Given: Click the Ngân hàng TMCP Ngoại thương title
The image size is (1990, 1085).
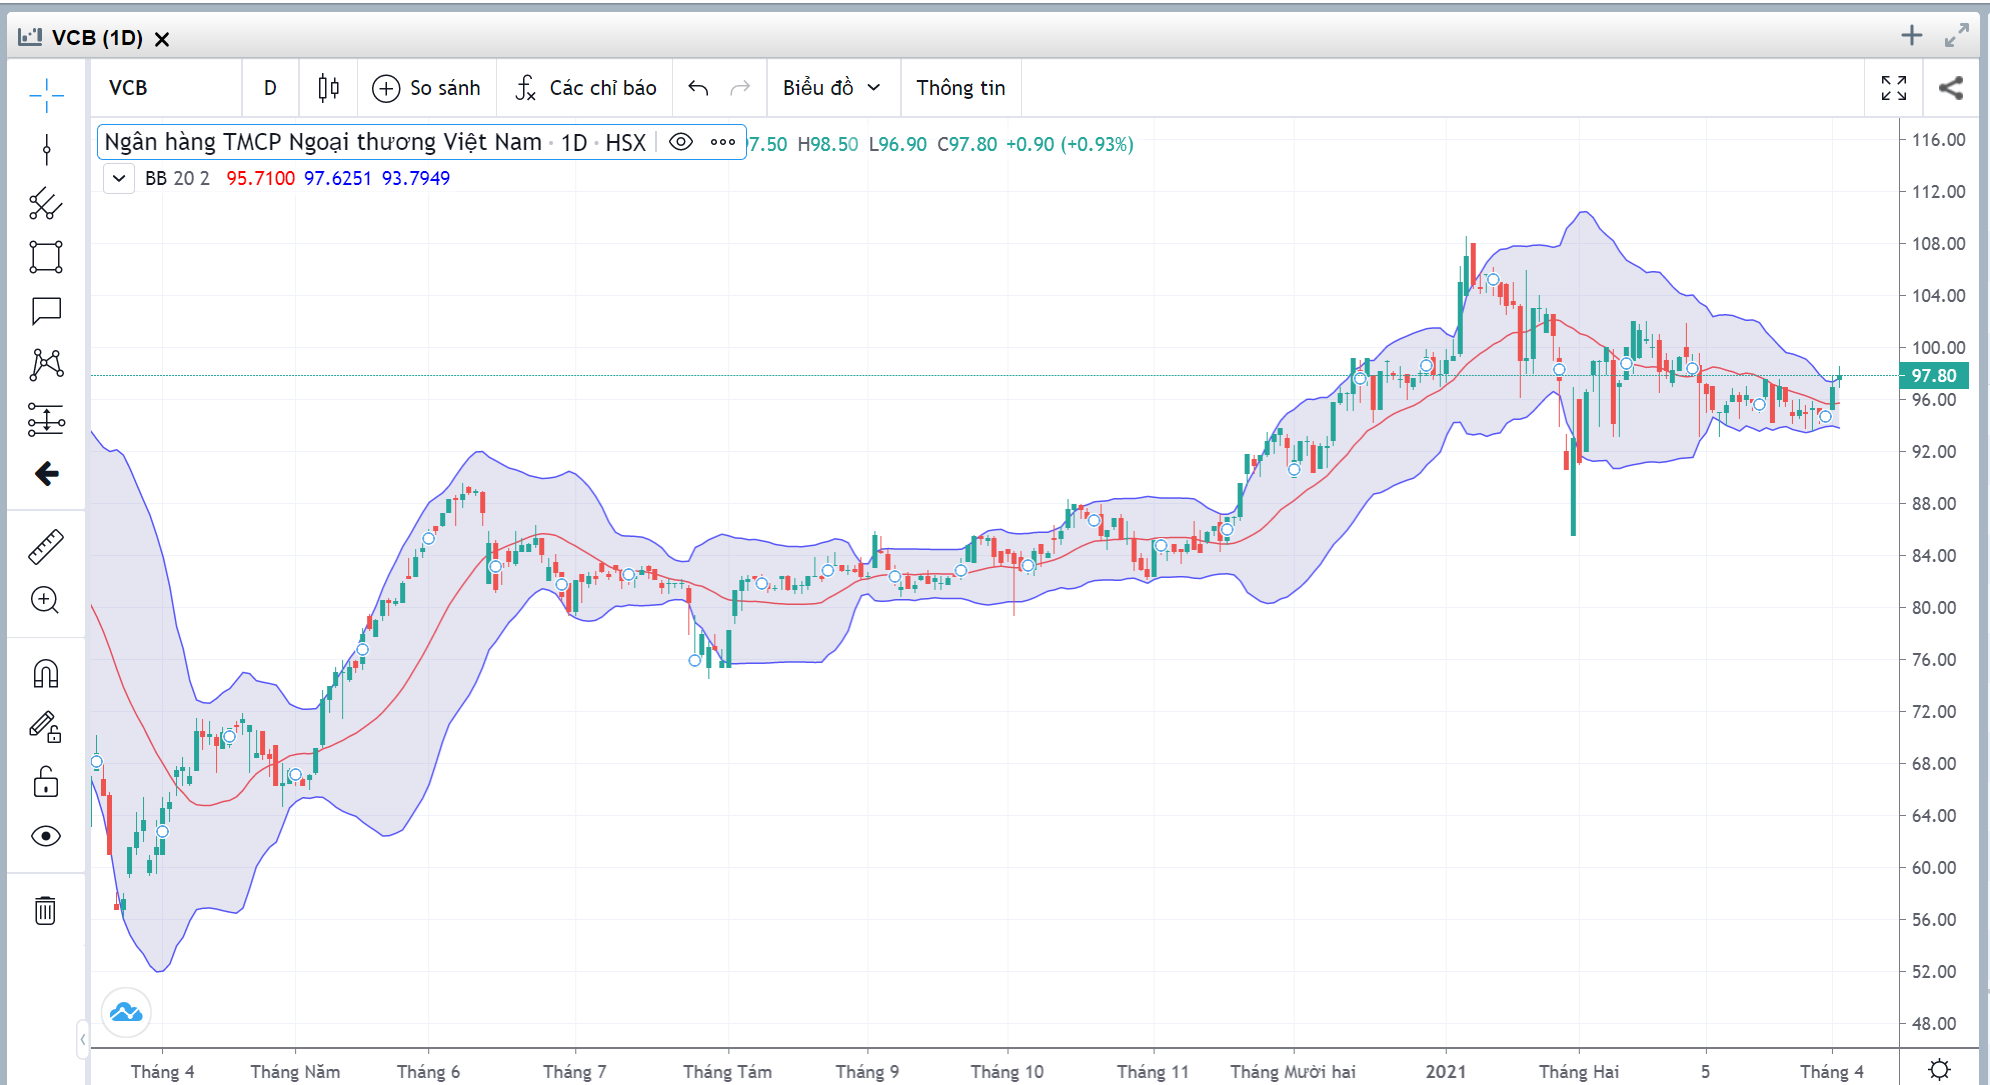Looking at the screenshot, I should coord(323,142).
